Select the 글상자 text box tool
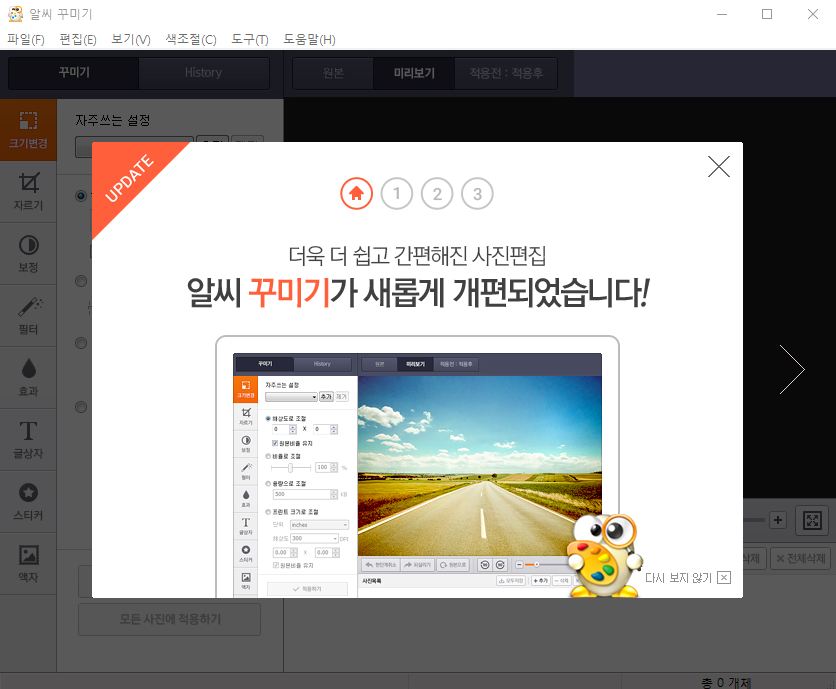836x689 pixels. pyautogui.click(x=28, y=439)
